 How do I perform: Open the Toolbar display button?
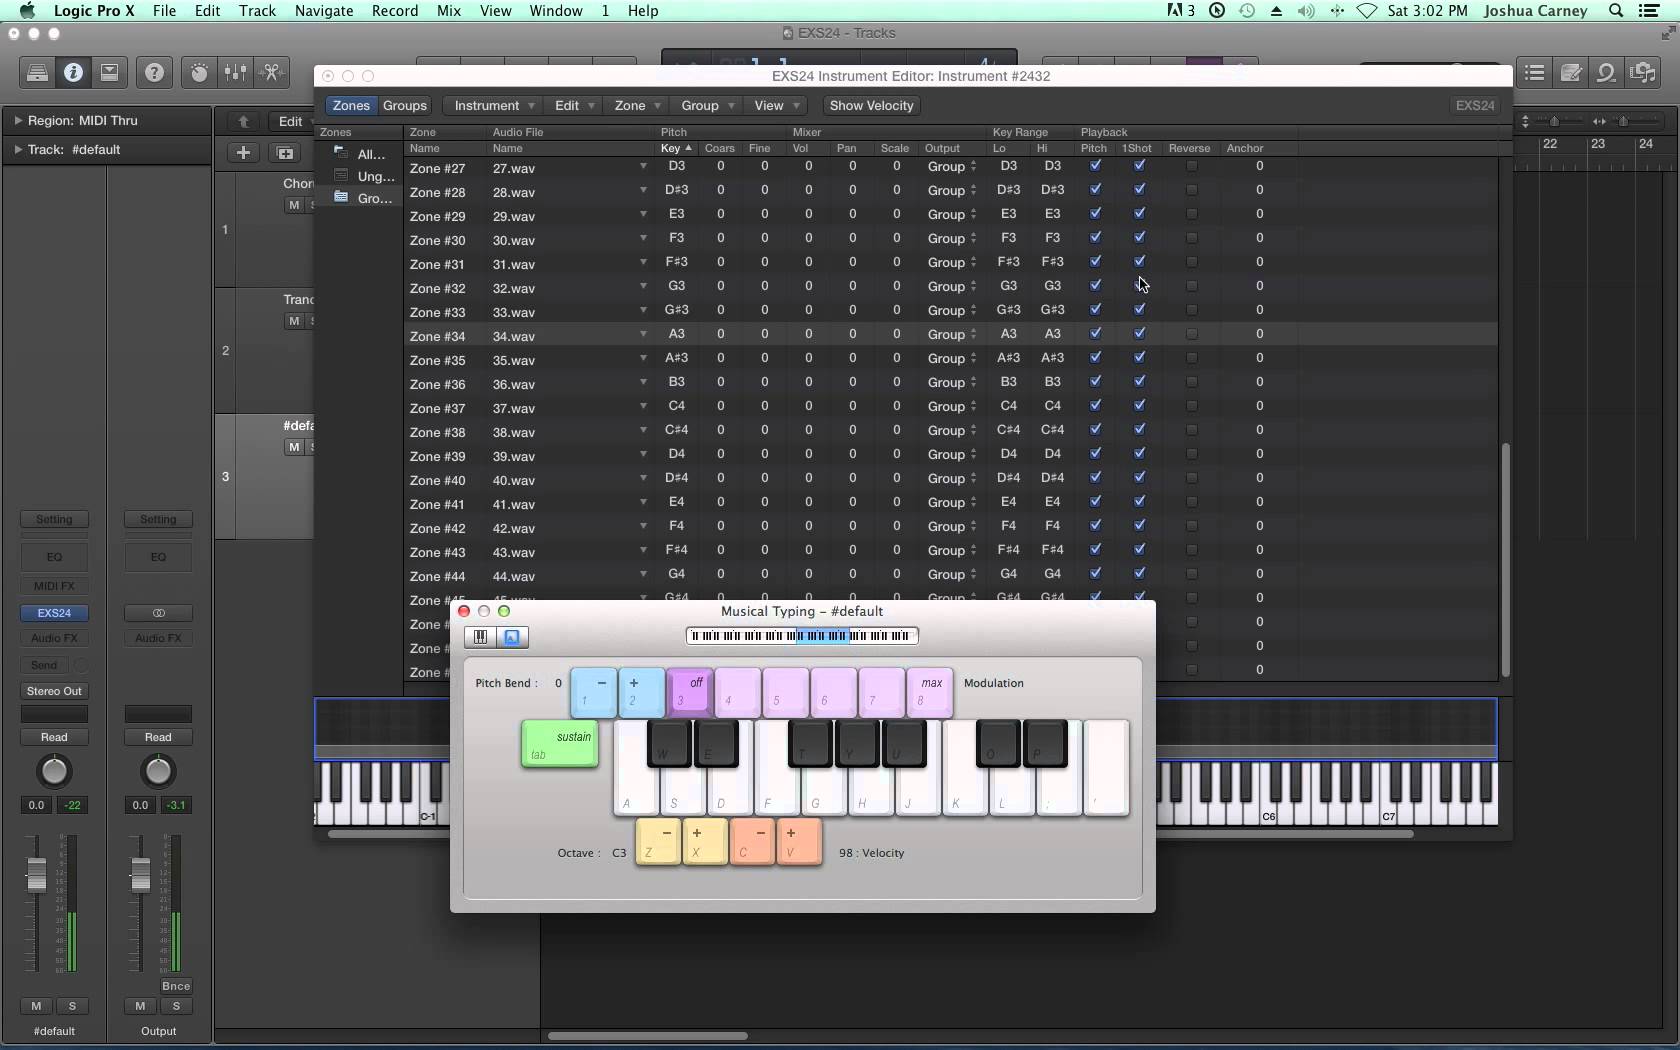[109, 72]
